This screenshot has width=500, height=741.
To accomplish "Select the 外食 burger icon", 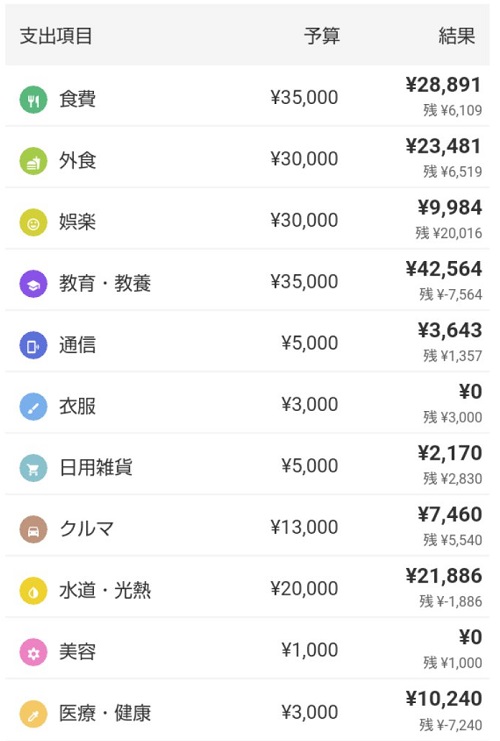I will click(x=33, y=161).
